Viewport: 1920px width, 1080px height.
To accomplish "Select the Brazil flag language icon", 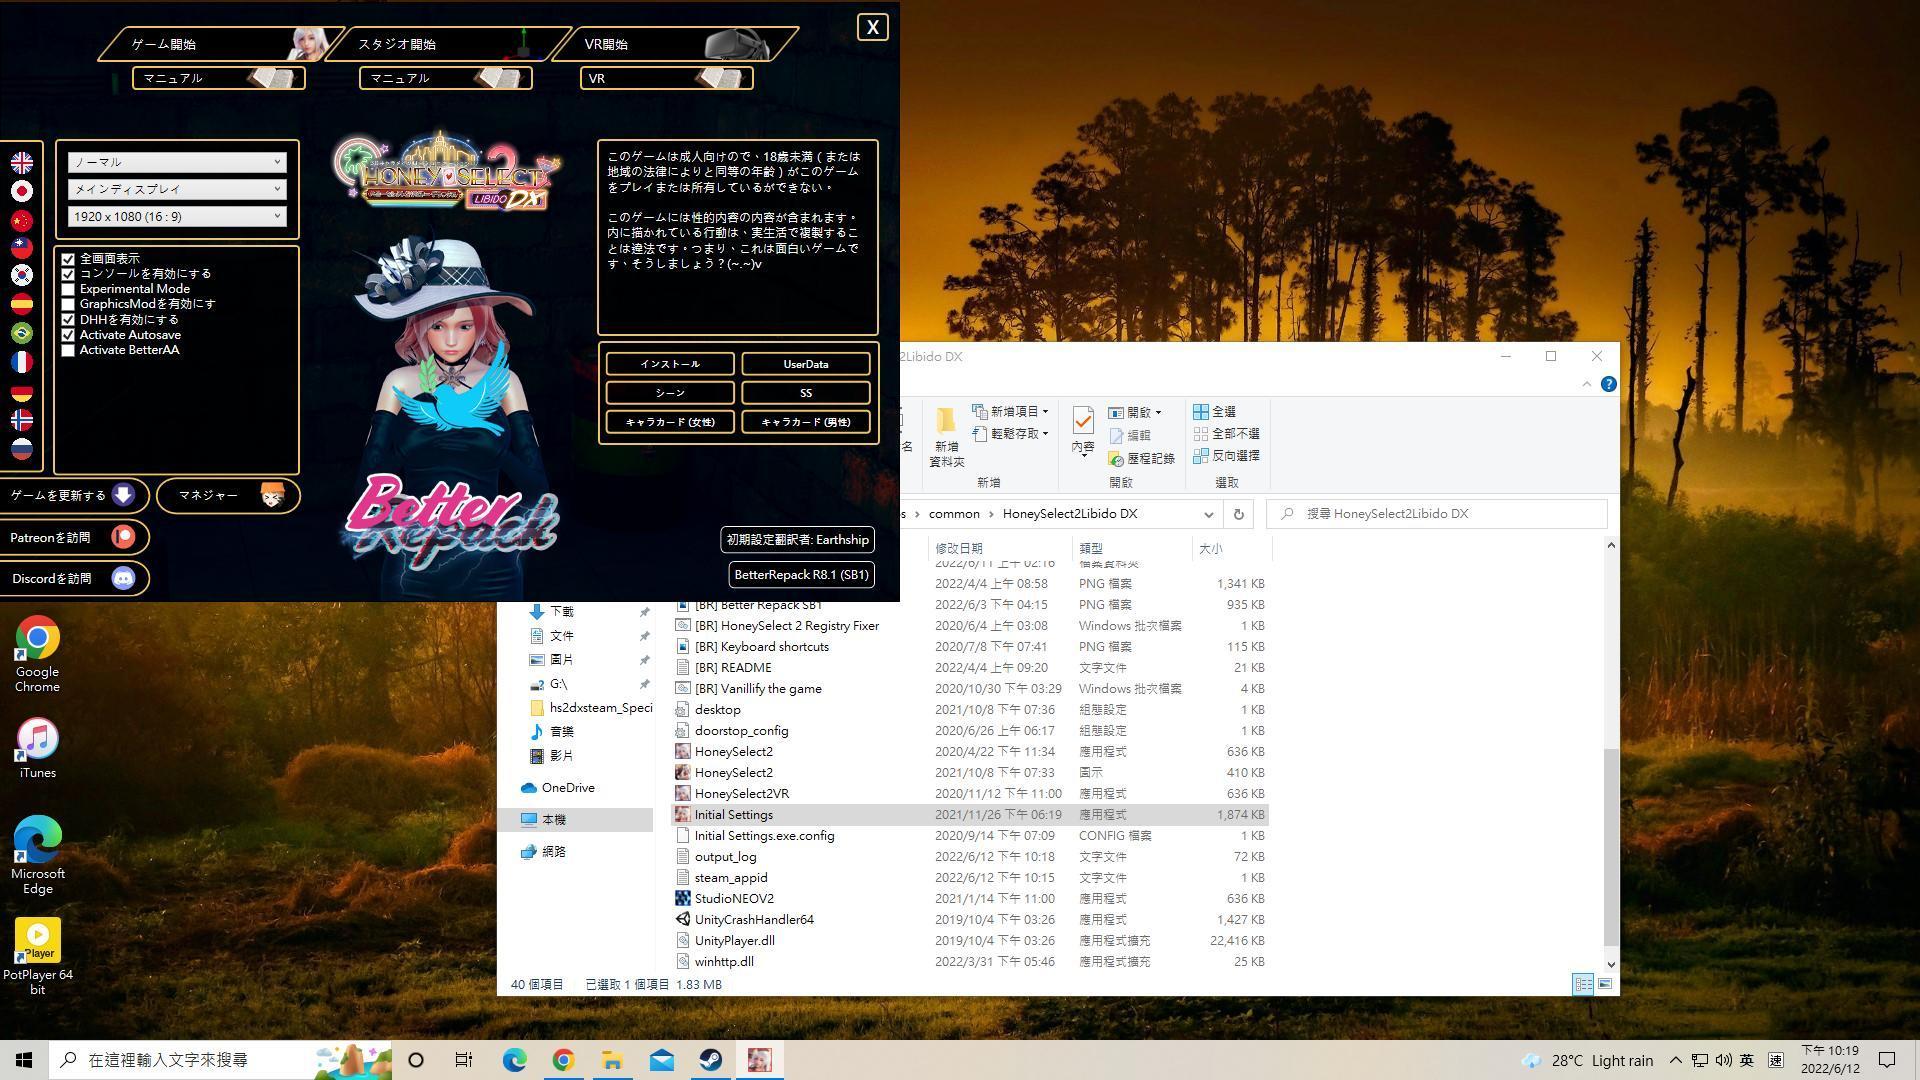I will point(21,333).
